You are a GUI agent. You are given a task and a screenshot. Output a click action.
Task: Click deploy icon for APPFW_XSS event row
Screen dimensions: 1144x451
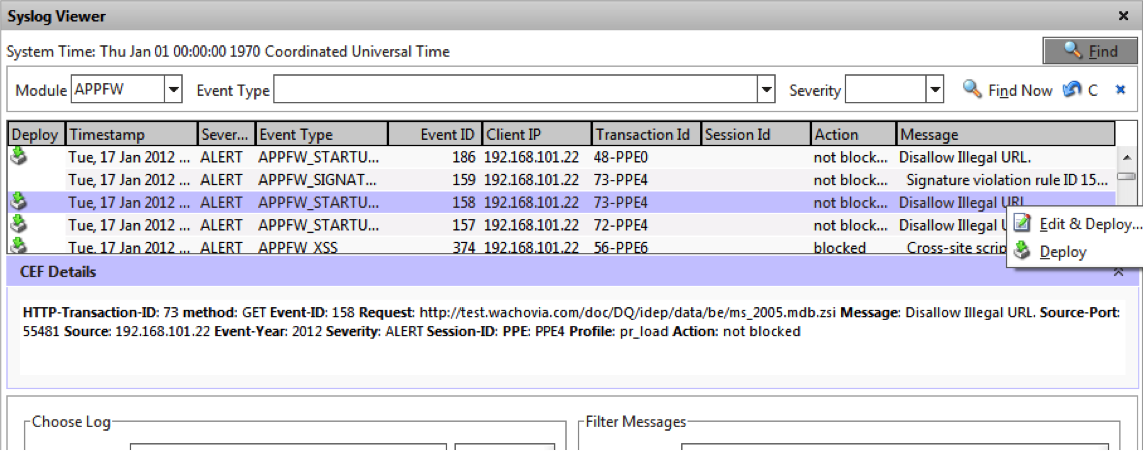point(18,246)
